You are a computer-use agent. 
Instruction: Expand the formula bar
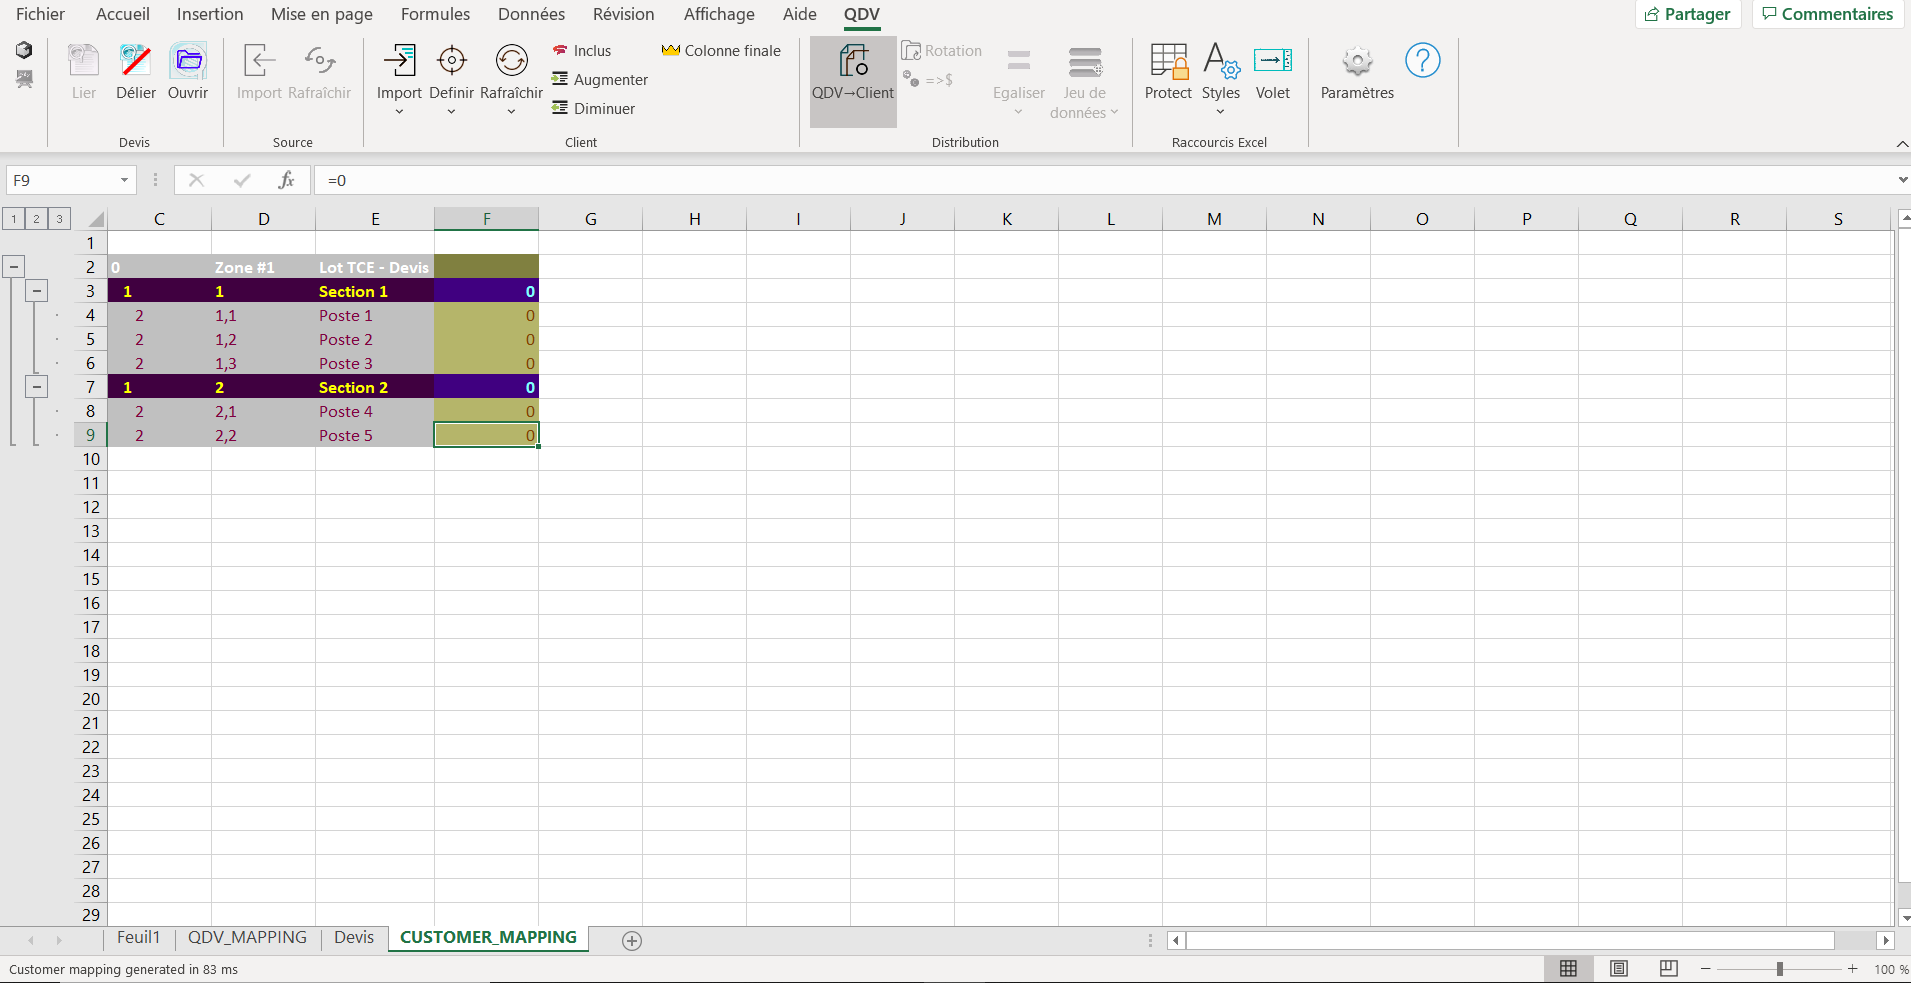point(1901,180)
